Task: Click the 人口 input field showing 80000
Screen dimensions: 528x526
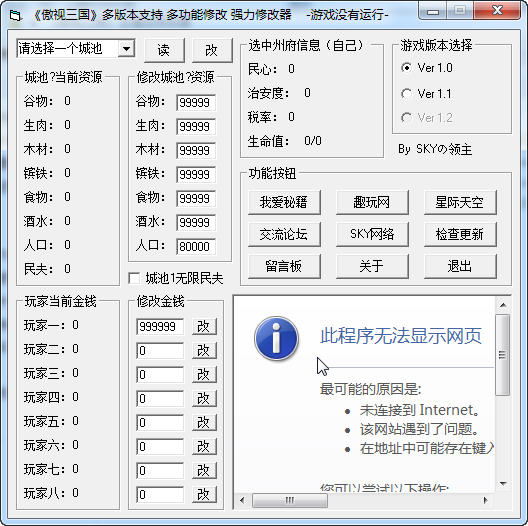Action: 196,246
